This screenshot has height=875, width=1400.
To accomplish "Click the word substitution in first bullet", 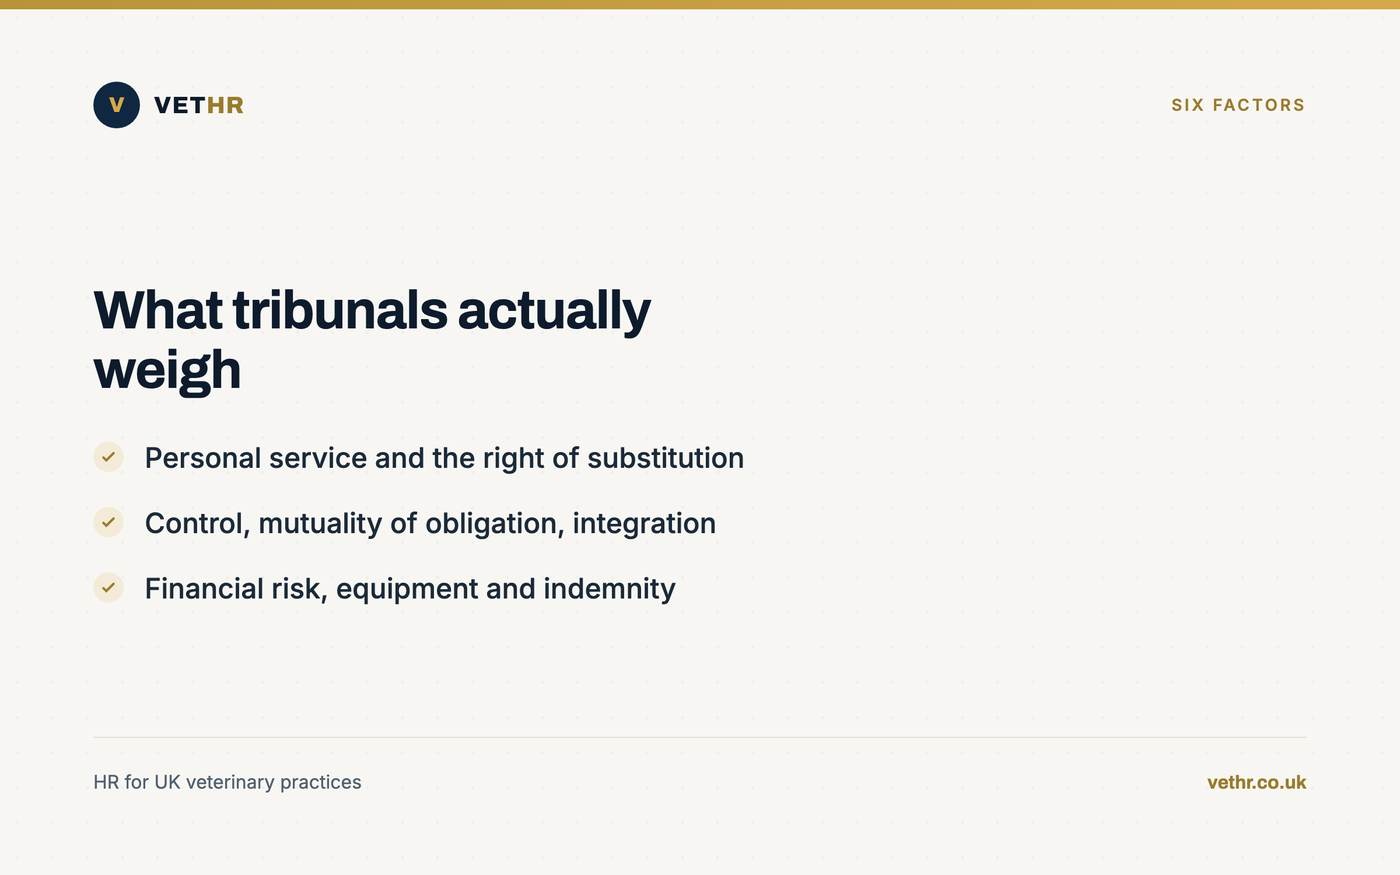I will point(665,458).
